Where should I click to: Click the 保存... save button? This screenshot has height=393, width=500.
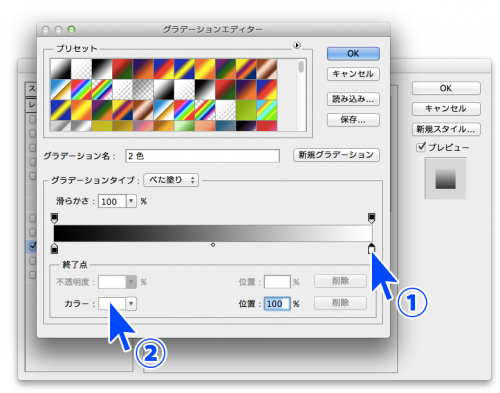[x=353, y=120]
